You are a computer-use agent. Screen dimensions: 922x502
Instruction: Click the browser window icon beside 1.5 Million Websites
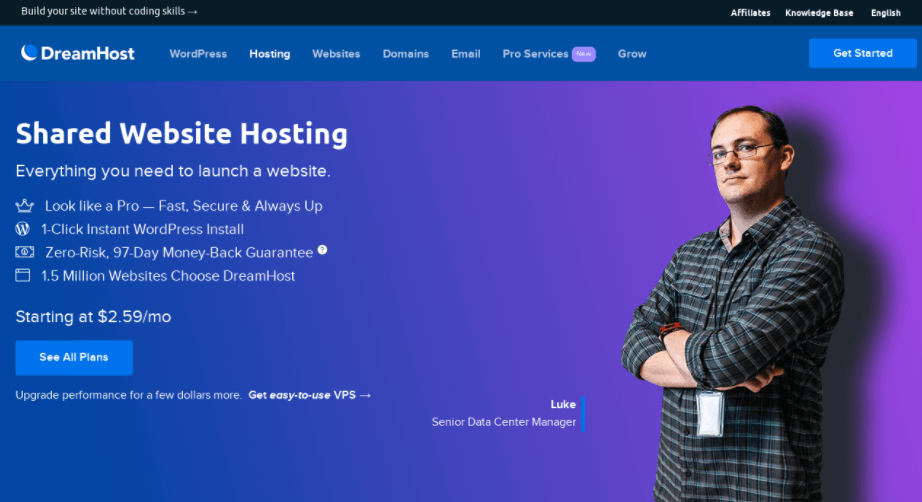tap(22, 275)
